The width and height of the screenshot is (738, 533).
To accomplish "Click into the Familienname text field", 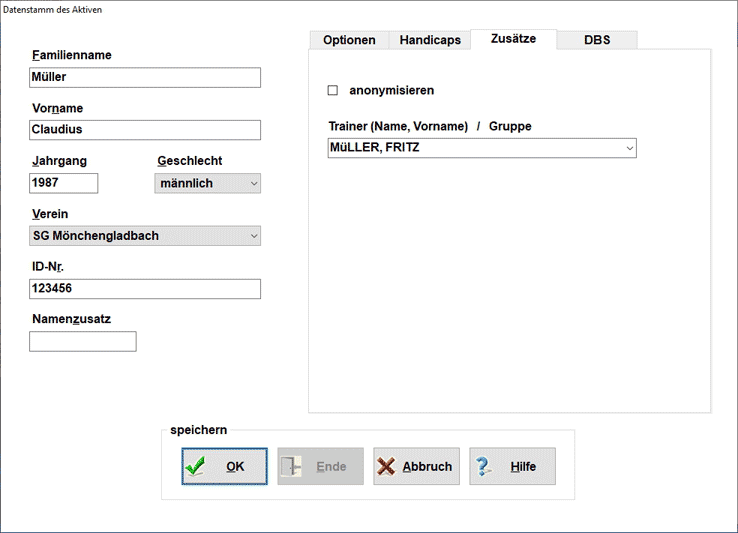I will (145, 78).
